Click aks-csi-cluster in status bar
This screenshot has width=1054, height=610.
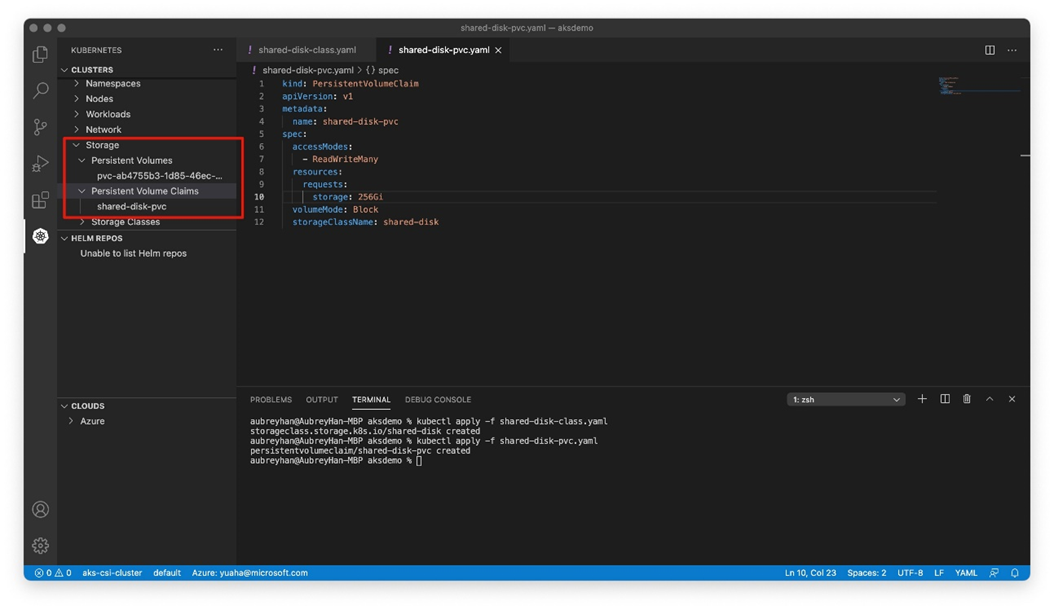coord(112,573)
